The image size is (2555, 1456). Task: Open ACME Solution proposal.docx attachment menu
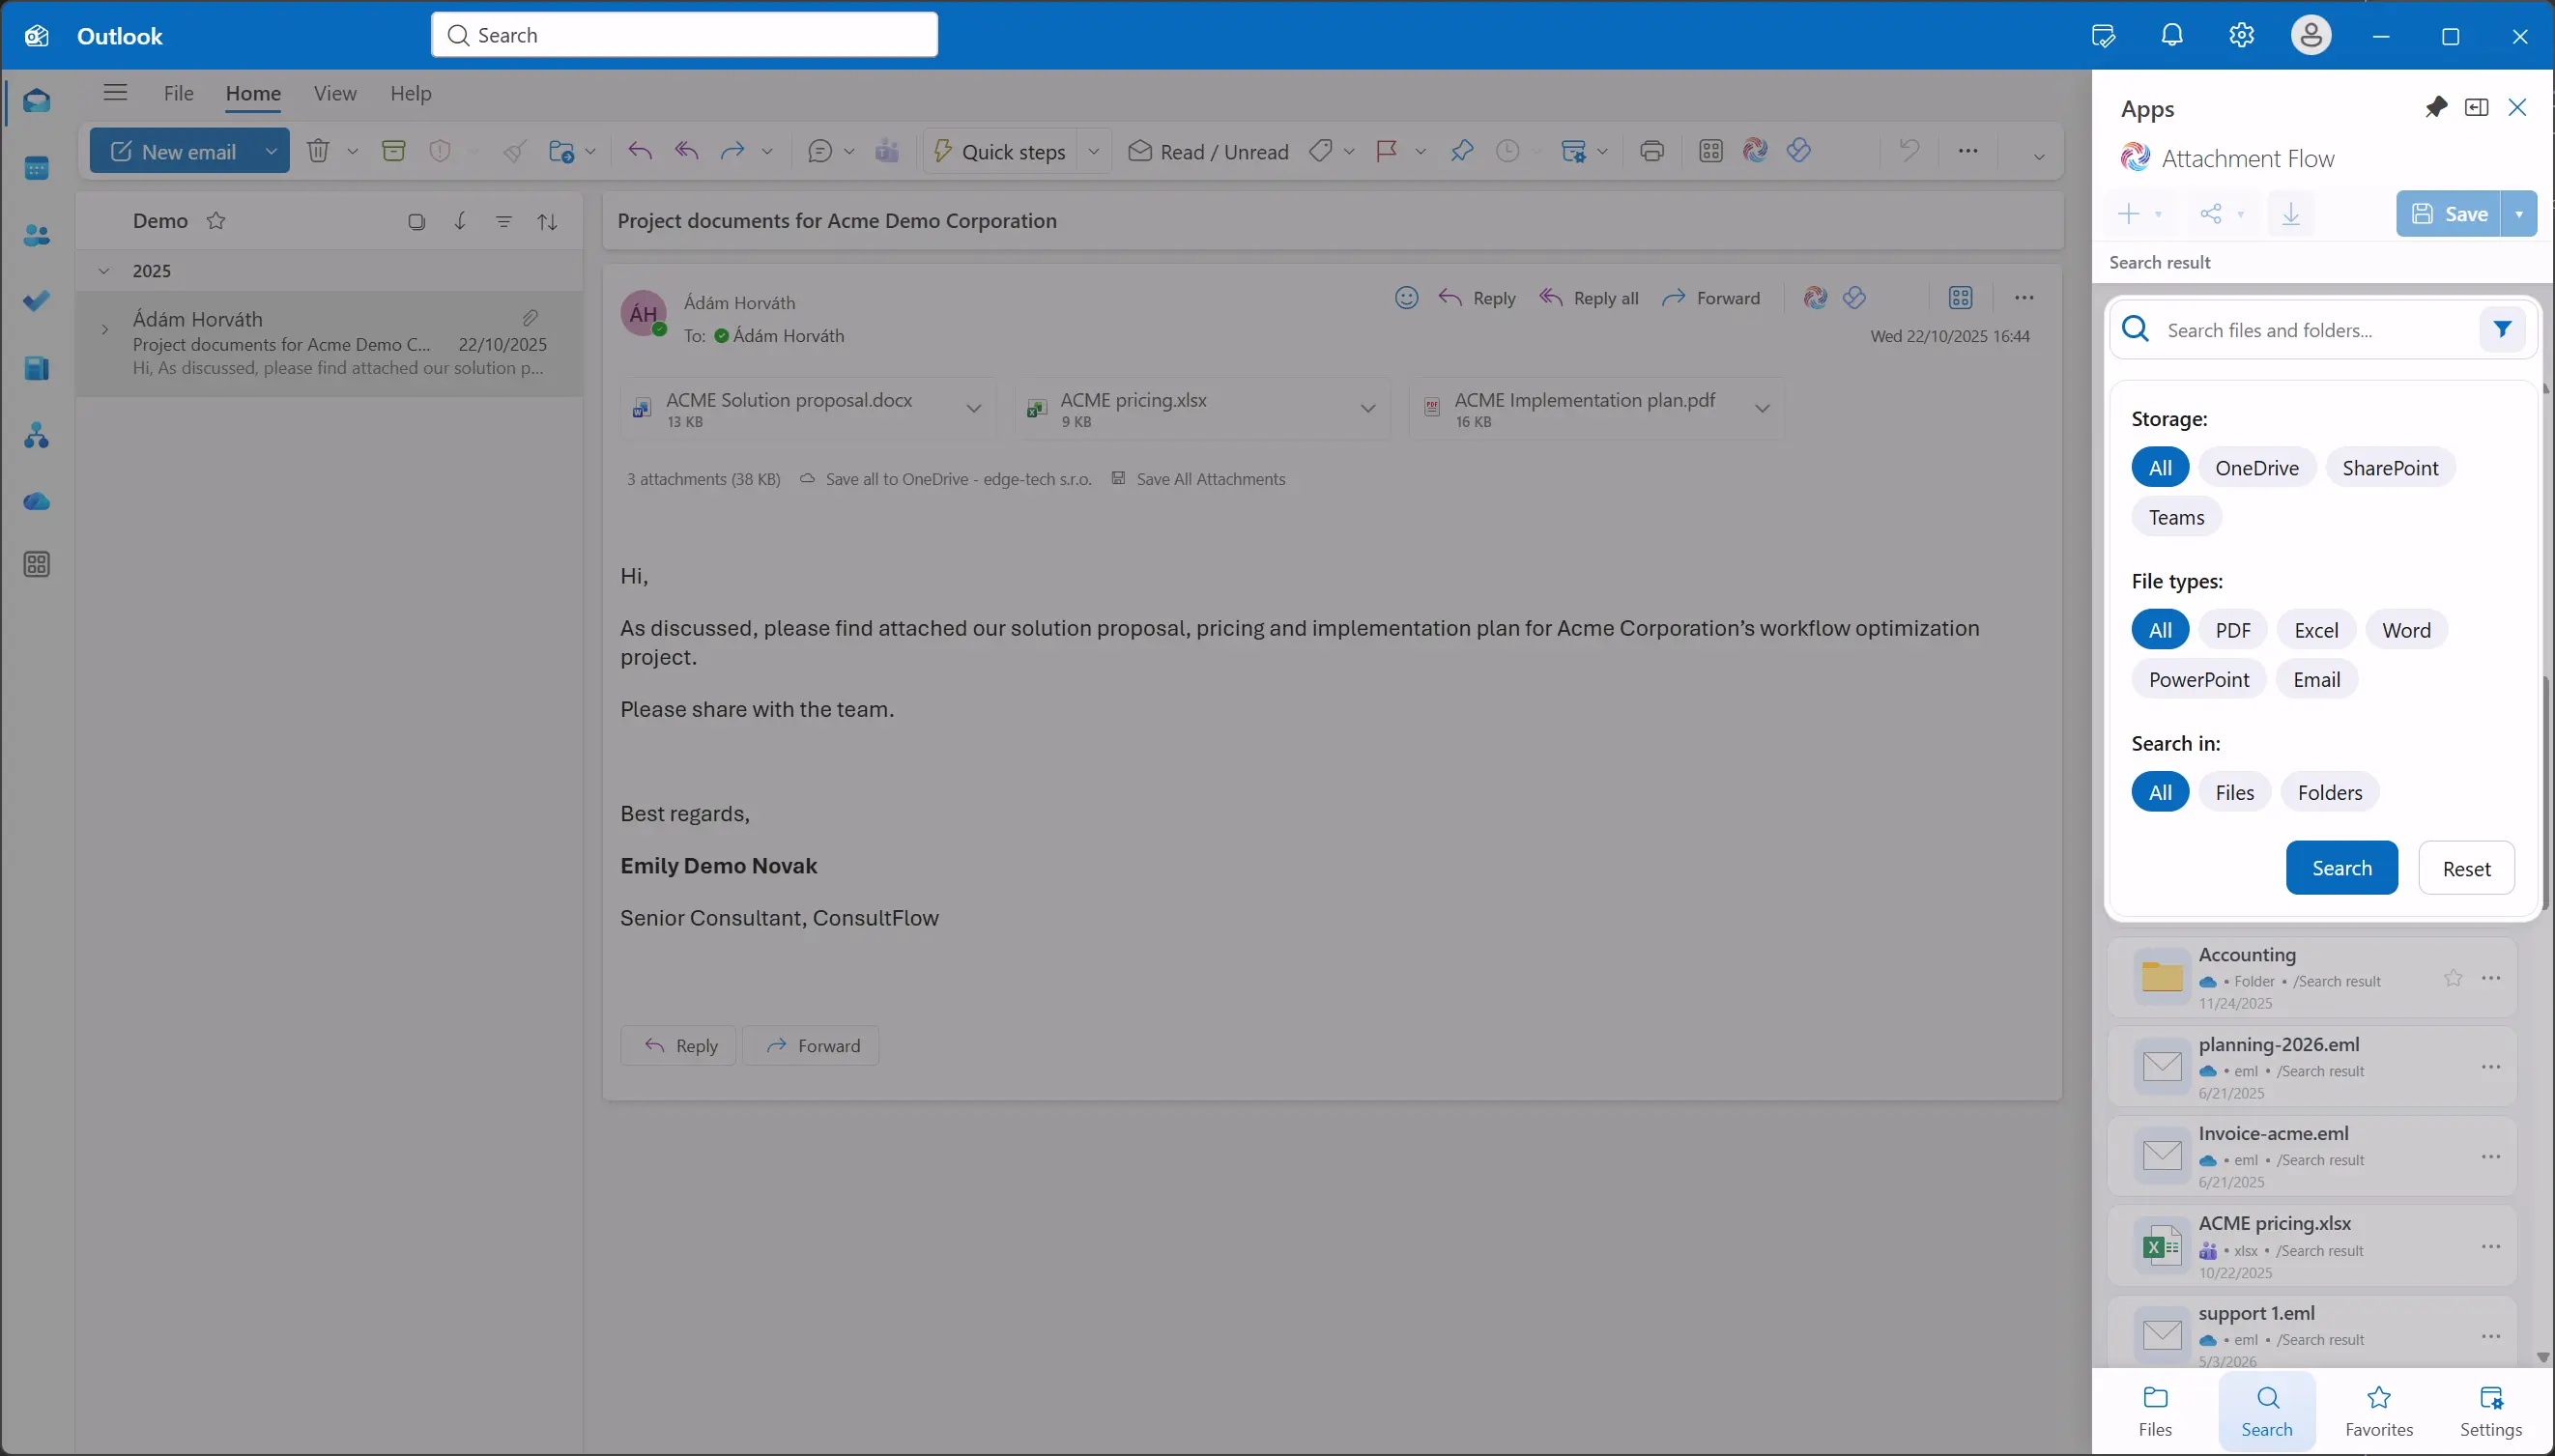pyautogui.click(x=973, y=408)
